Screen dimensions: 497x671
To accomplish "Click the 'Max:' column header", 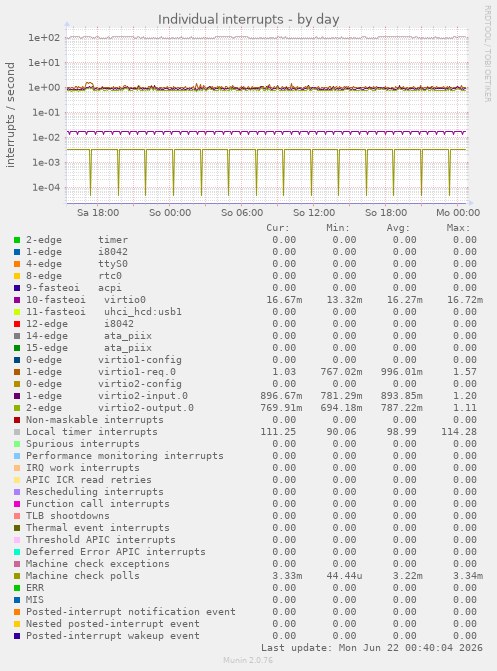I will click(x=458, y=228).
